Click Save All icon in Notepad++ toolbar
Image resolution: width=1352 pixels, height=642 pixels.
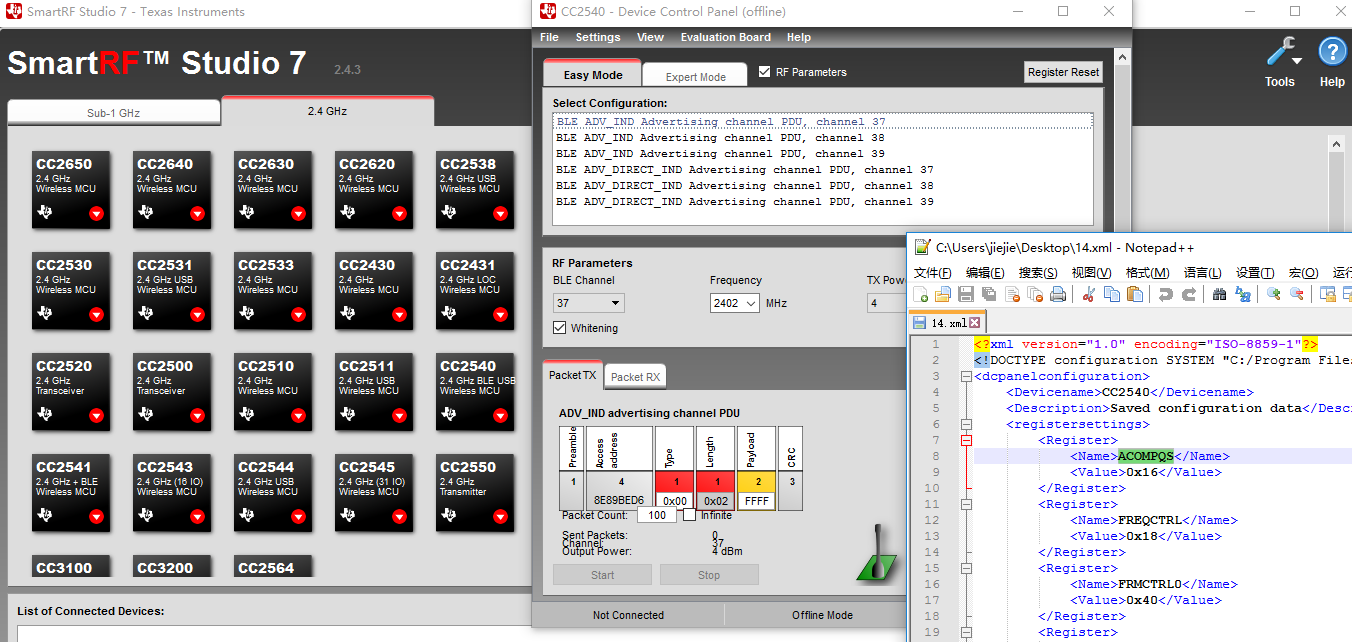tap(989, 294)
